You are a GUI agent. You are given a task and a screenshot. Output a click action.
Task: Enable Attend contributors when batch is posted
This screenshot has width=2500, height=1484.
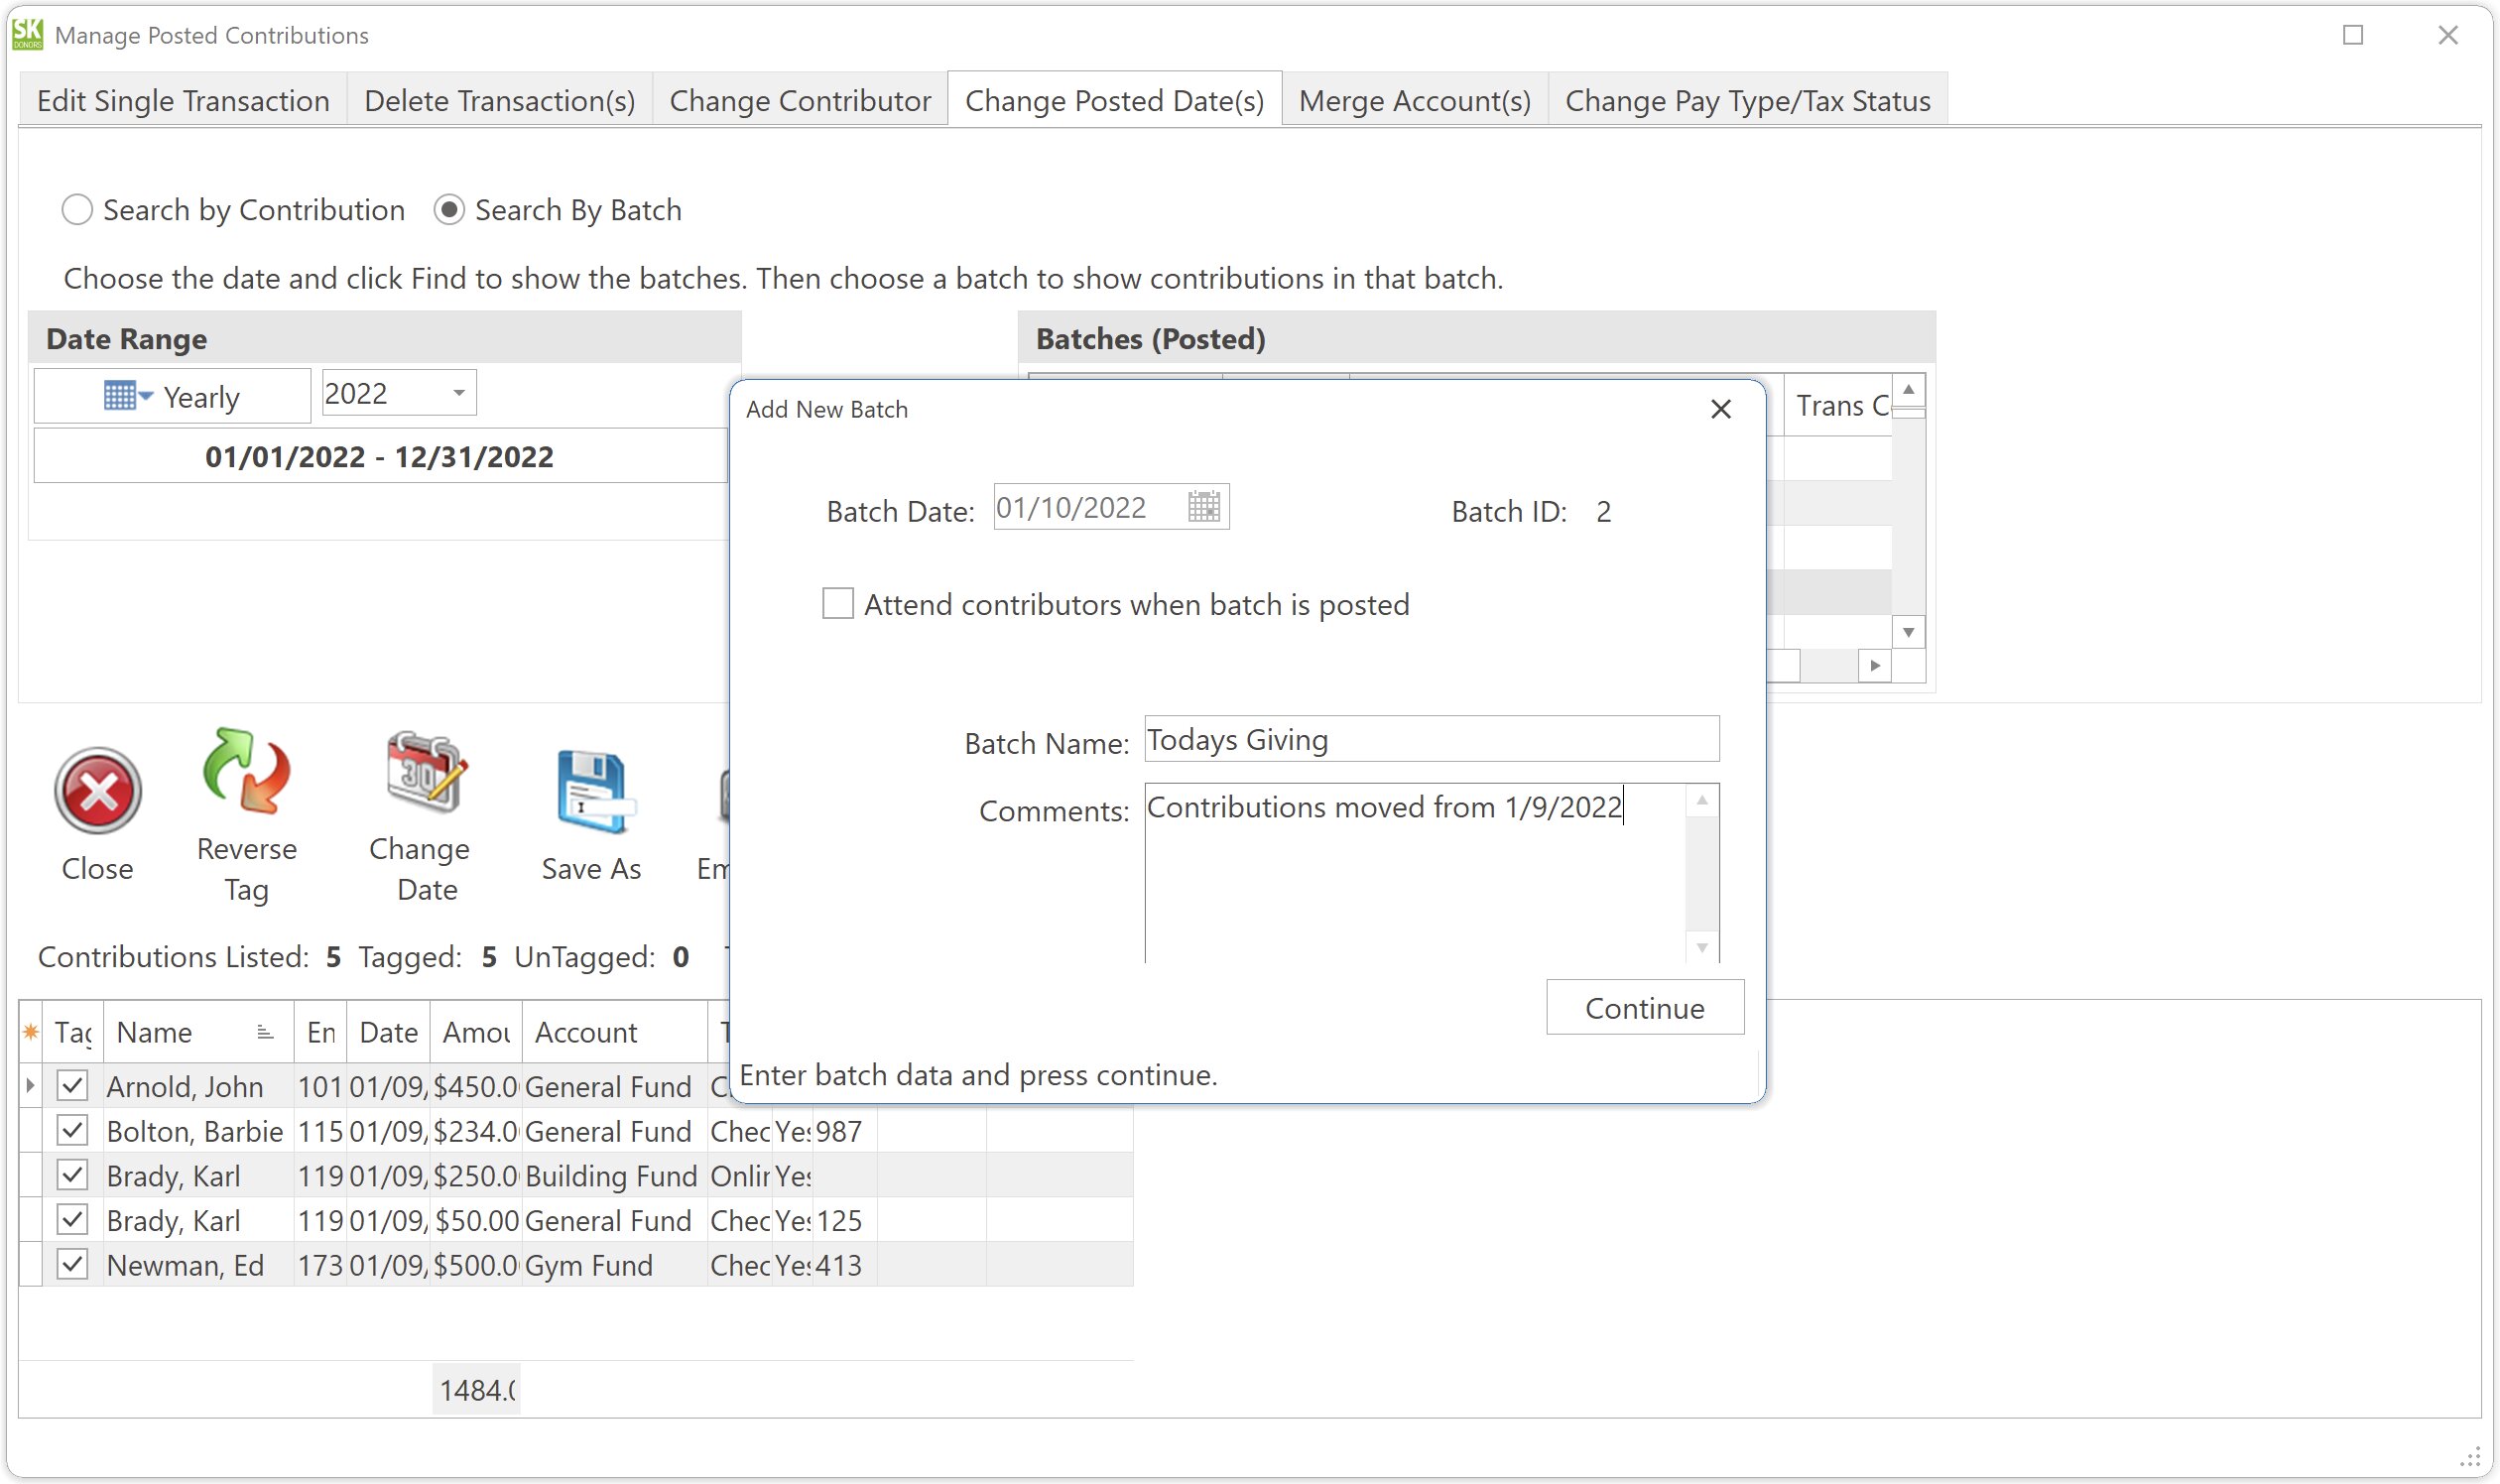click(838, 603)
